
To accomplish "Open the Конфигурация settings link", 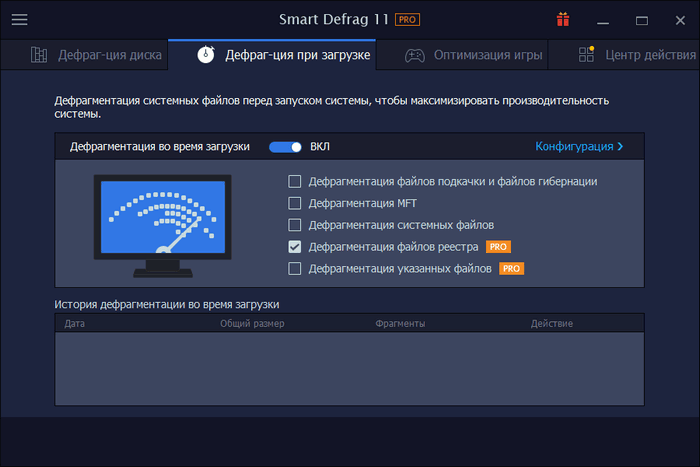I will click(574, 147).
